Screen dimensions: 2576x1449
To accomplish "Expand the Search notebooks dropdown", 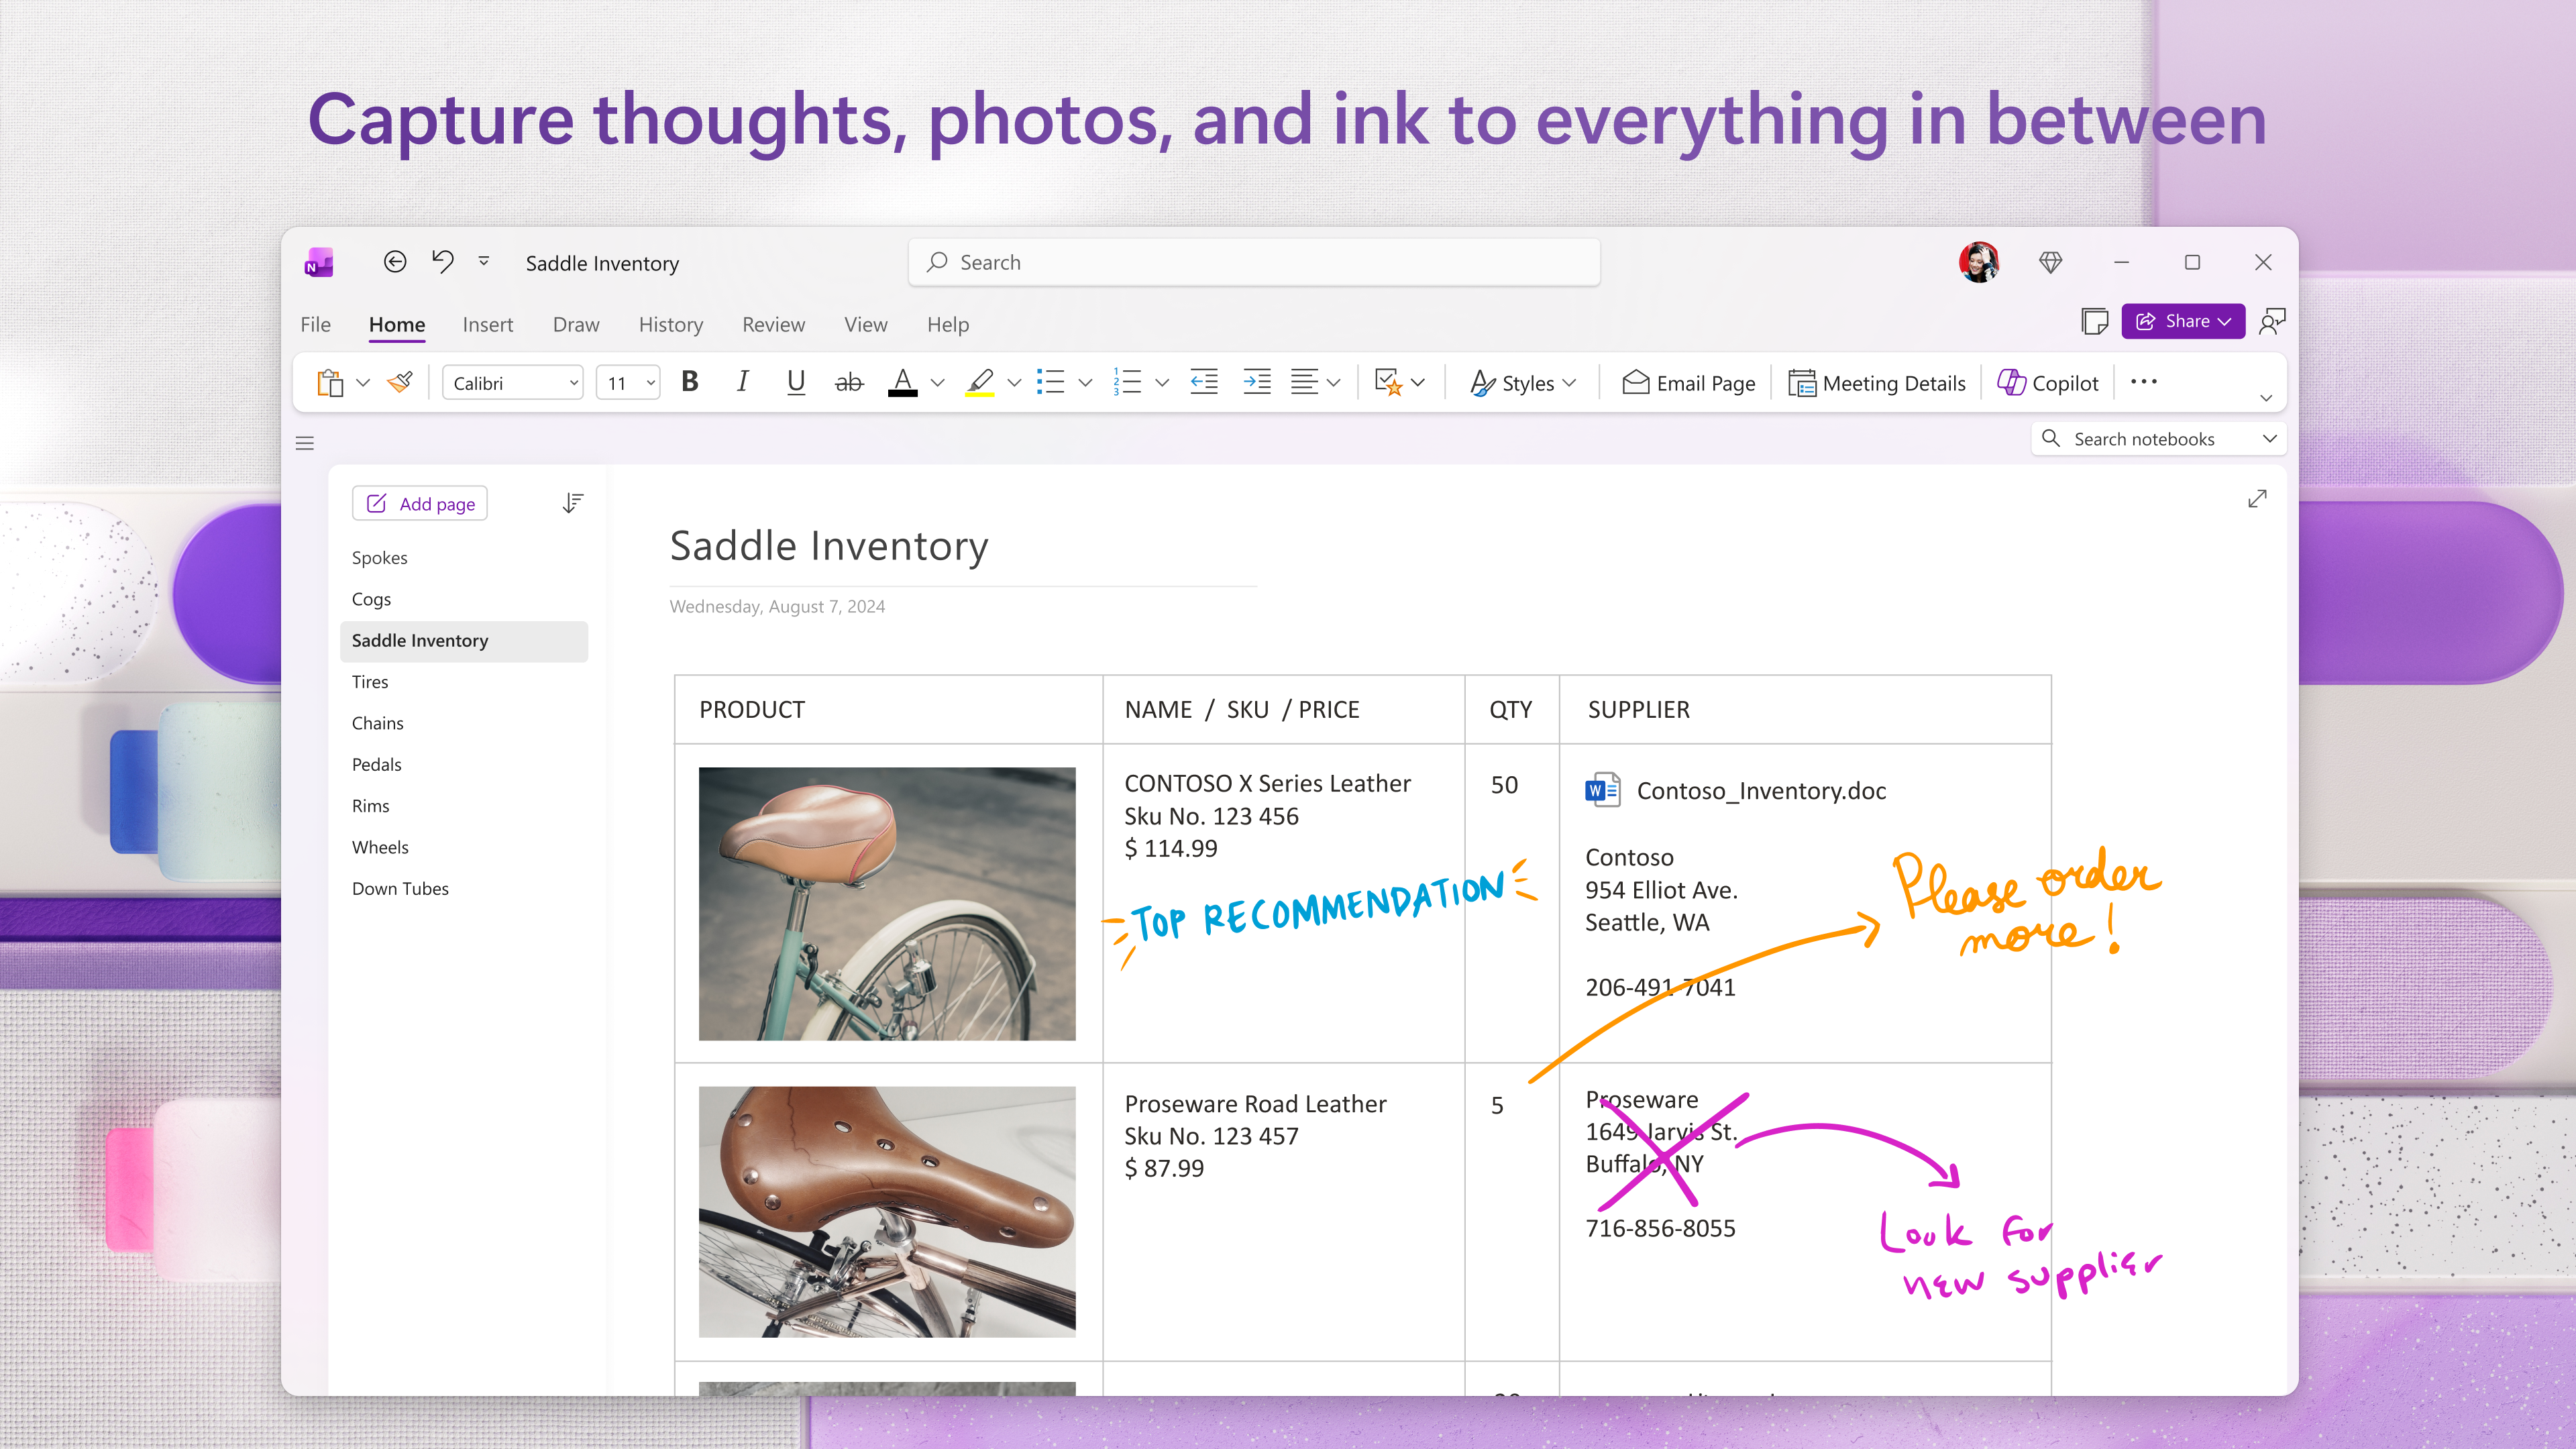I will coord(2269,438).
